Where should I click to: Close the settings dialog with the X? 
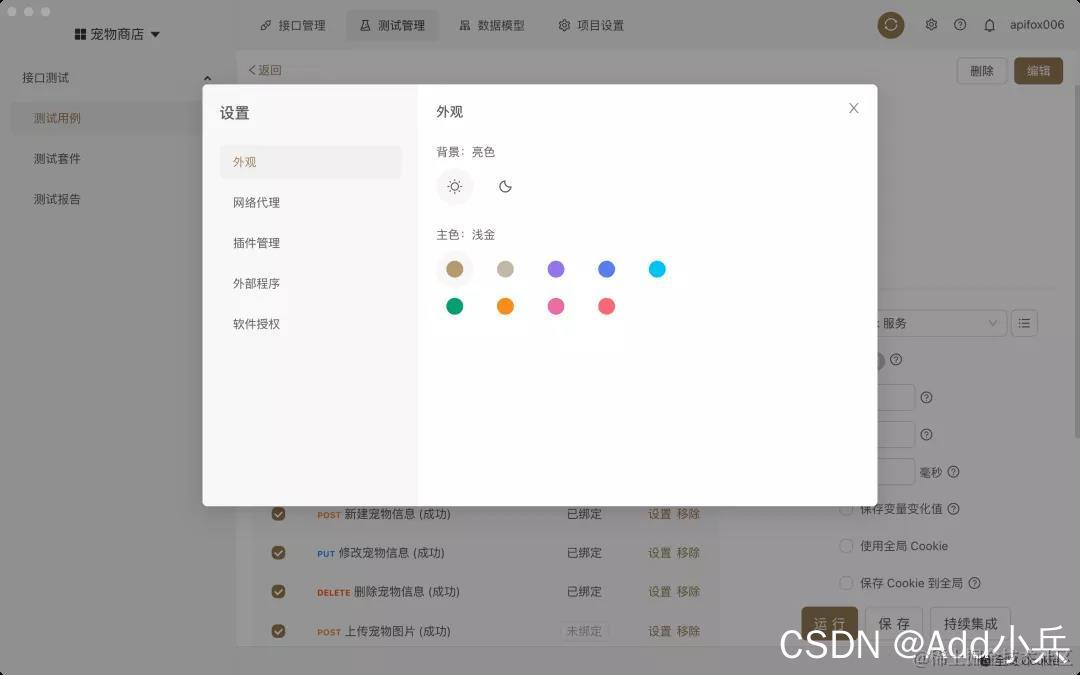pyautogui.click(x=853, y=108)
